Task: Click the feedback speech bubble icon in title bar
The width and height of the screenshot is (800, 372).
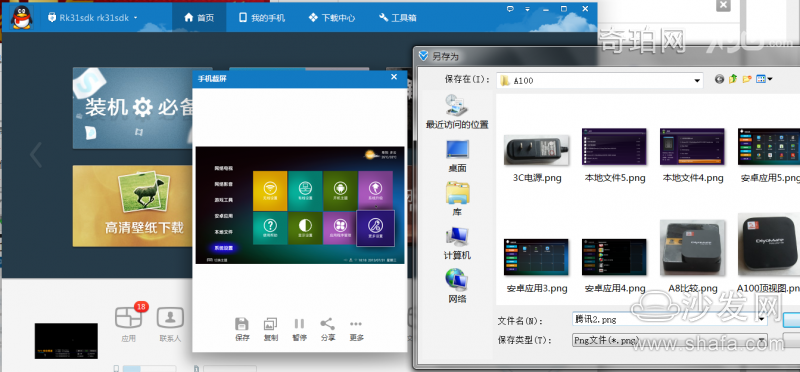Action: click(x=510, y=9)
